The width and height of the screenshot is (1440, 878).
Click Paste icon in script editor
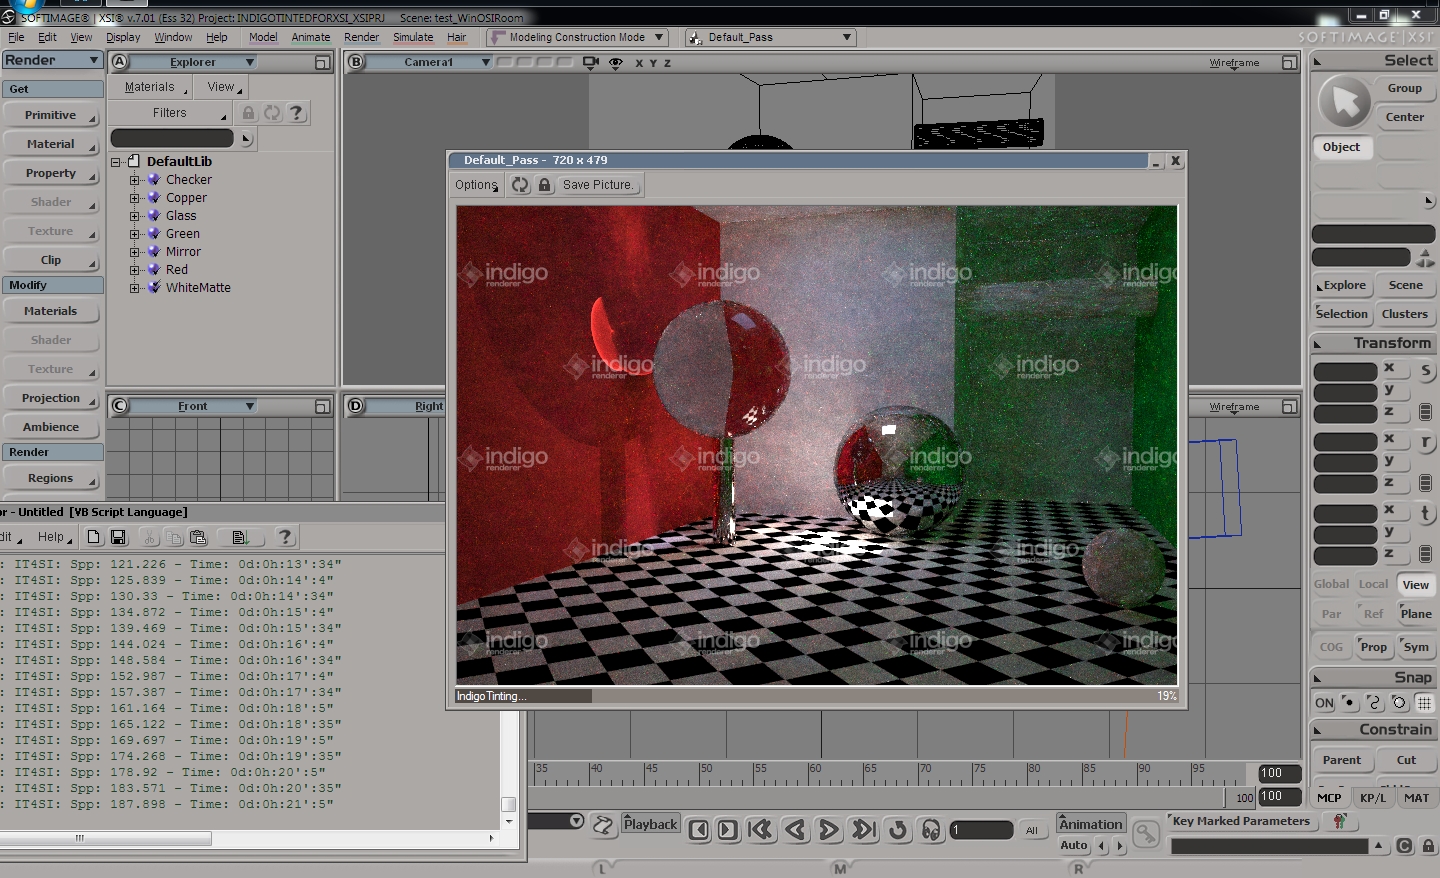(198, 537)
